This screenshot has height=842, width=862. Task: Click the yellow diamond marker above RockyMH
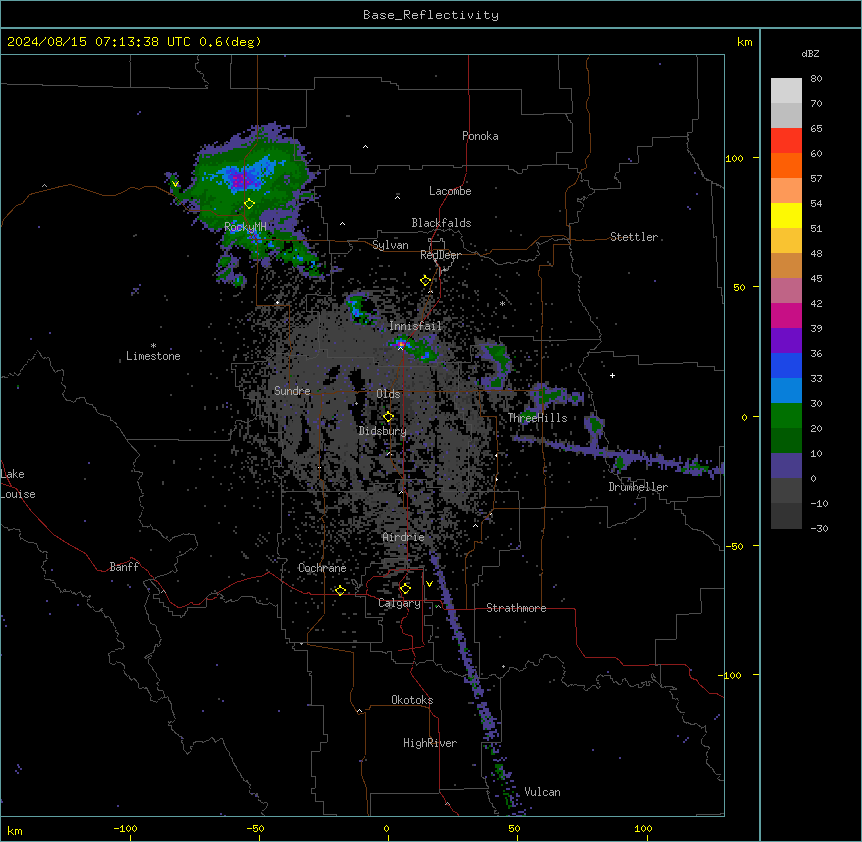pyautogui.click(x=250, y=204)
